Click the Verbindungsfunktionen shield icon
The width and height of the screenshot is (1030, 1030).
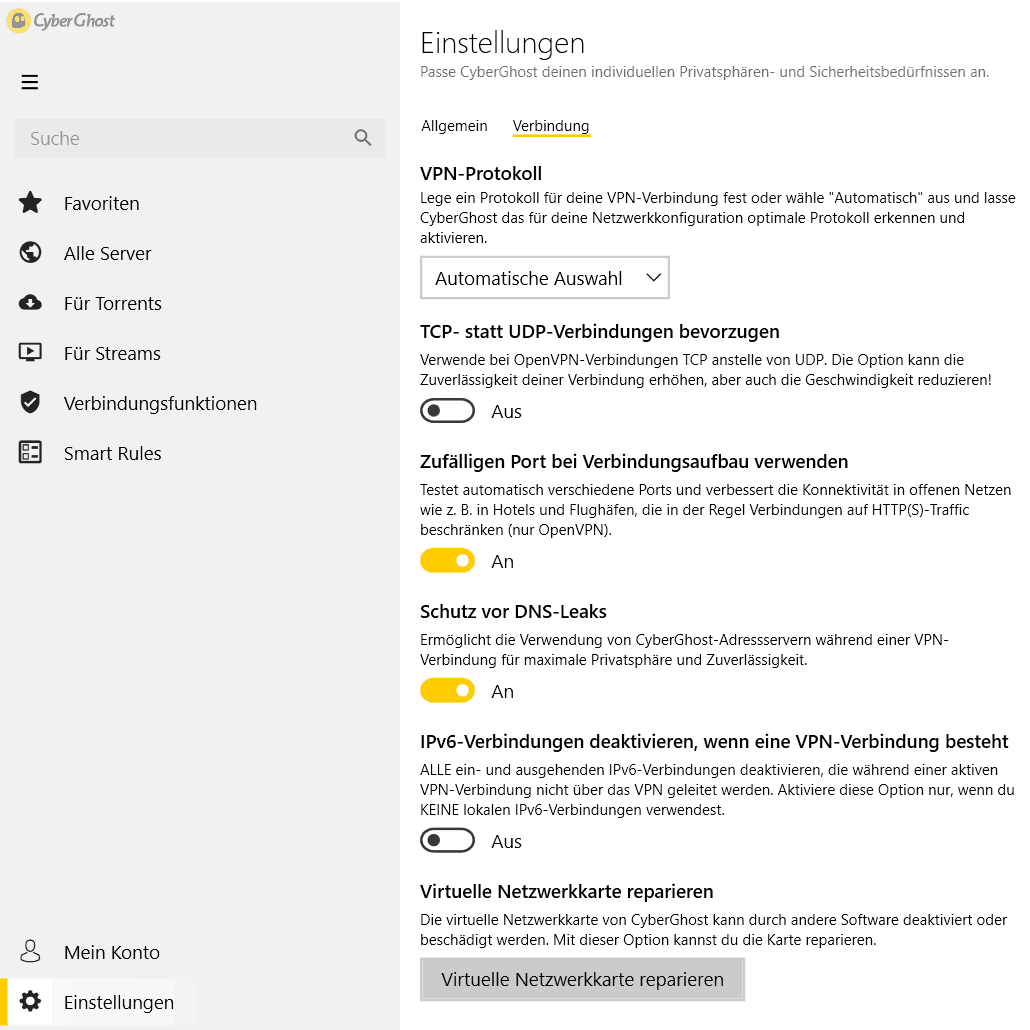(30, 402)
